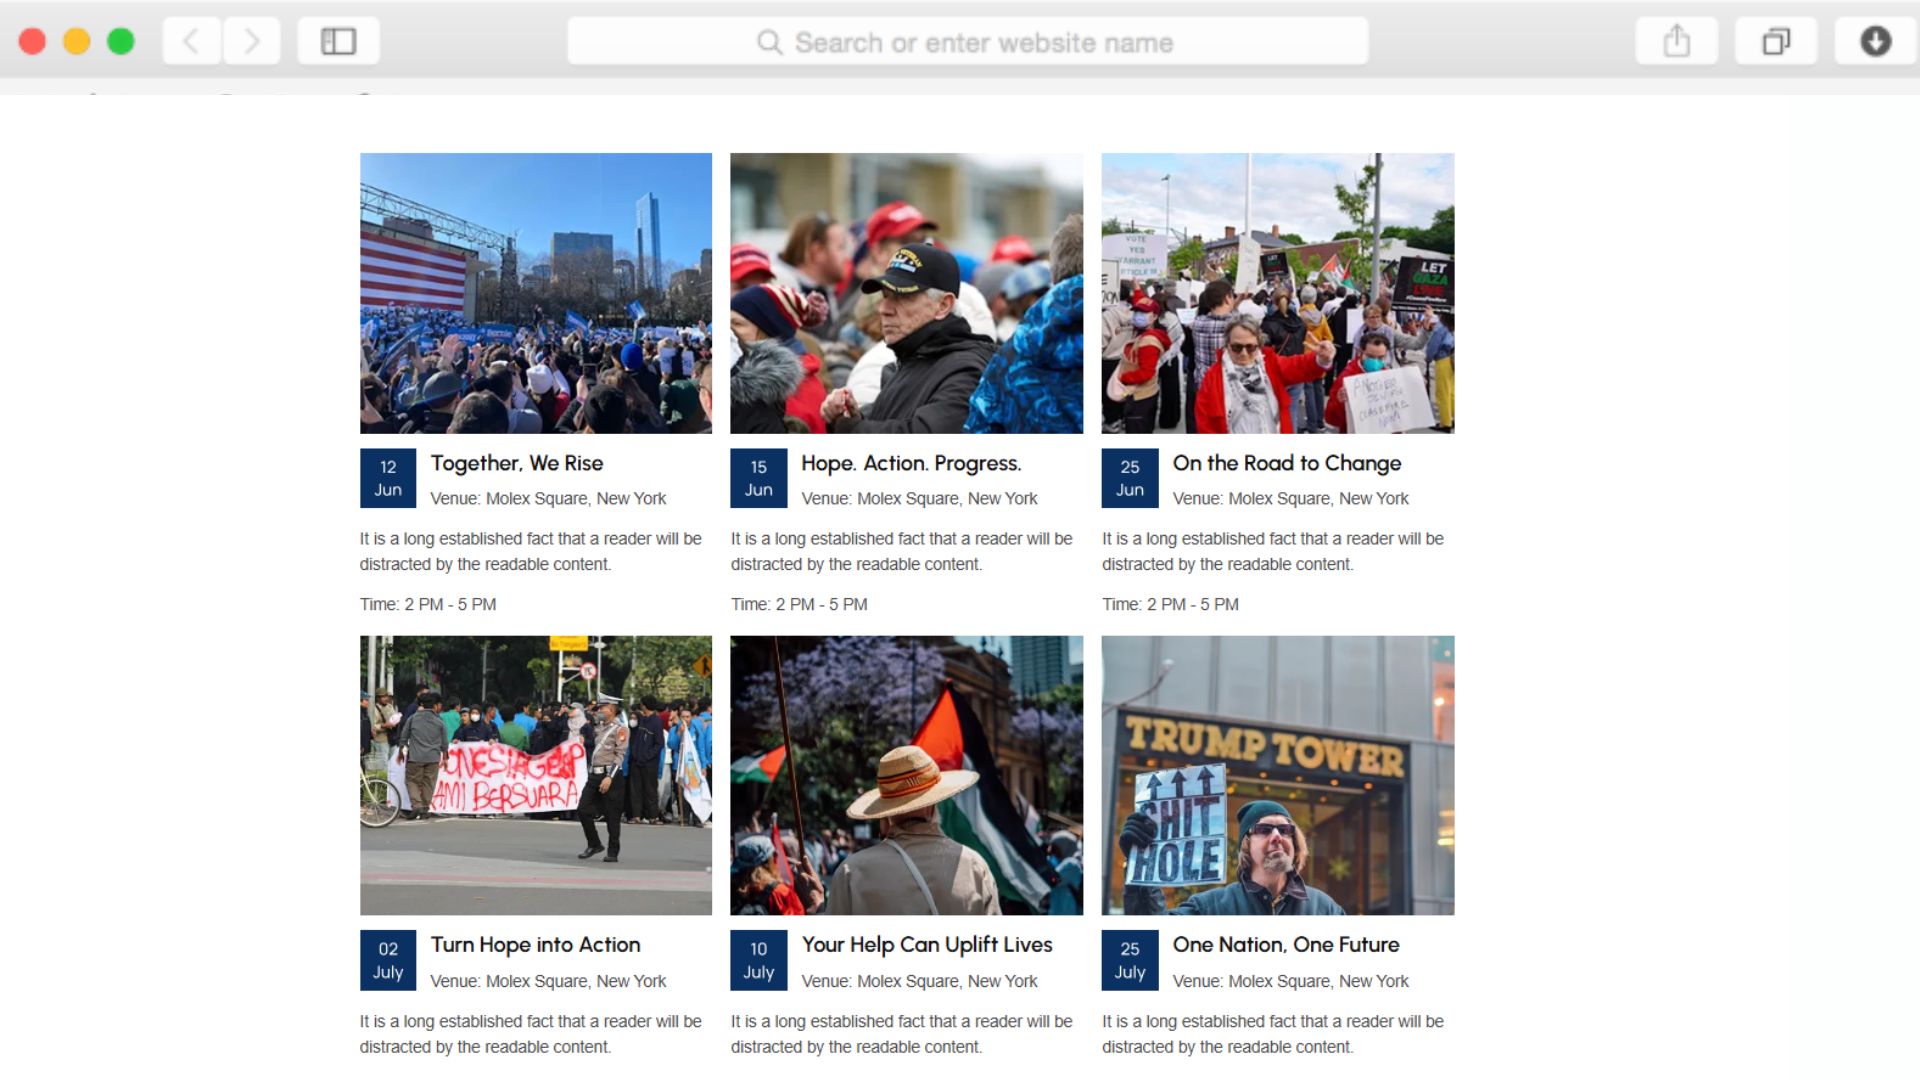
Task: Open the tab overview icon
Action: pos(1775,42)
